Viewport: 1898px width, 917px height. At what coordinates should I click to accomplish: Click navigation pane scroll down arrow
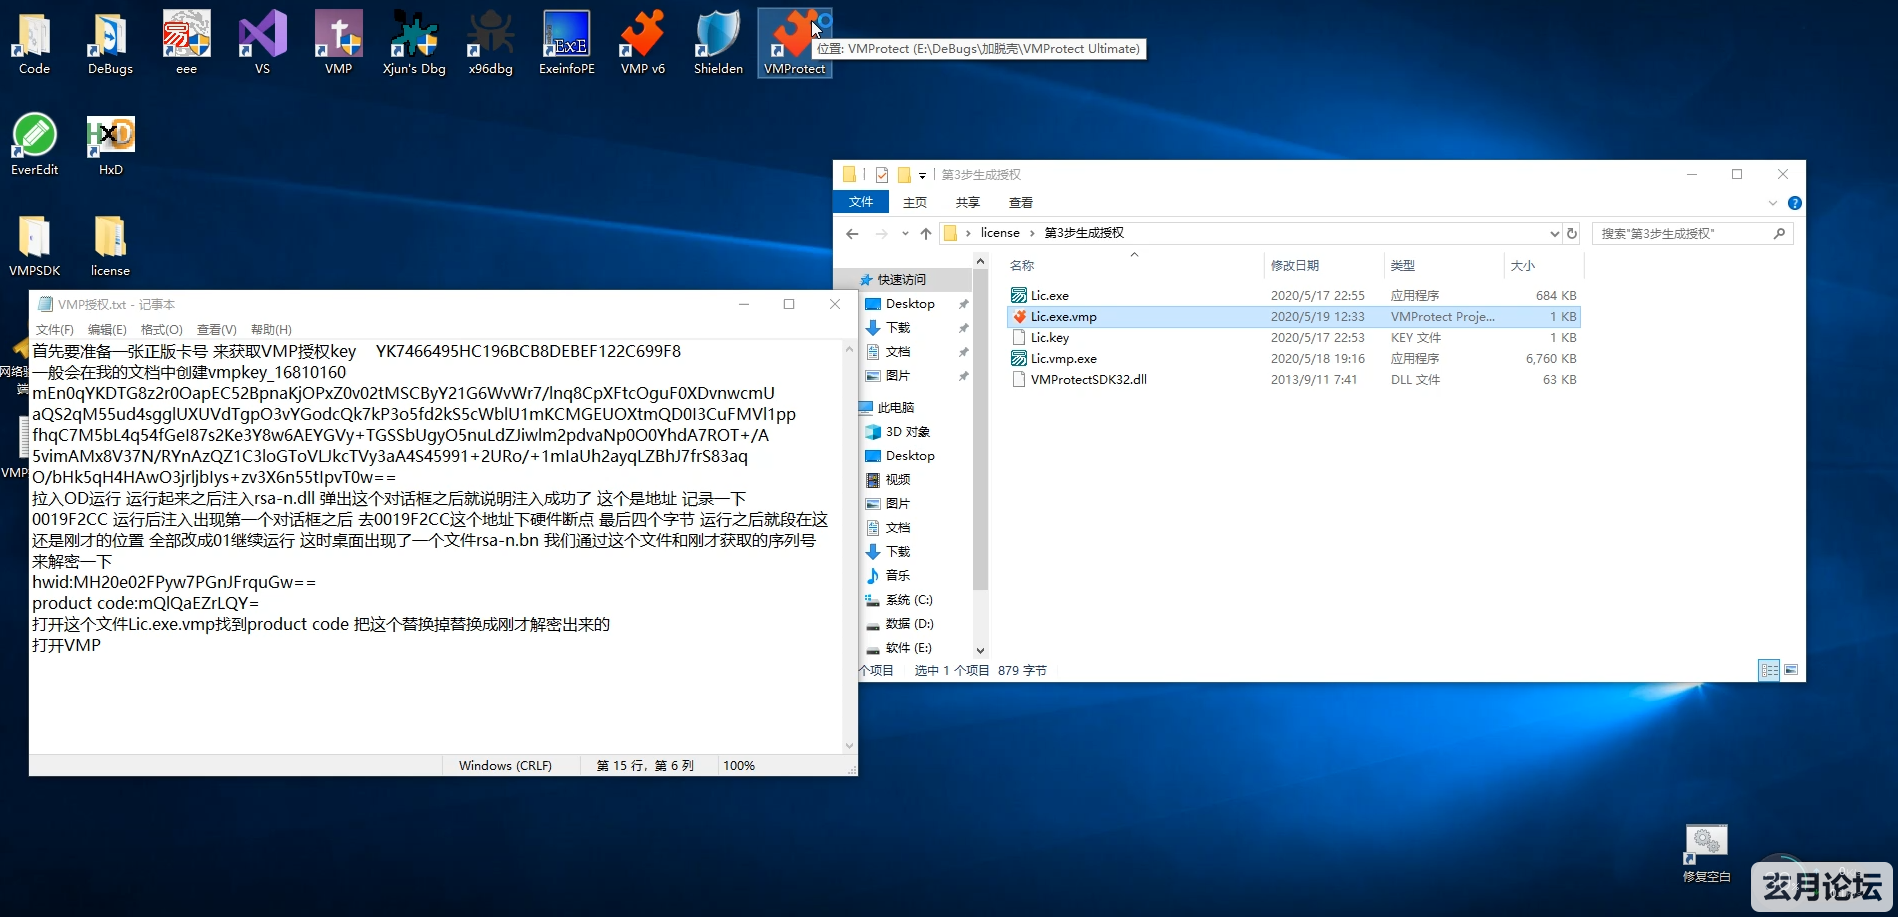point(980,650)
